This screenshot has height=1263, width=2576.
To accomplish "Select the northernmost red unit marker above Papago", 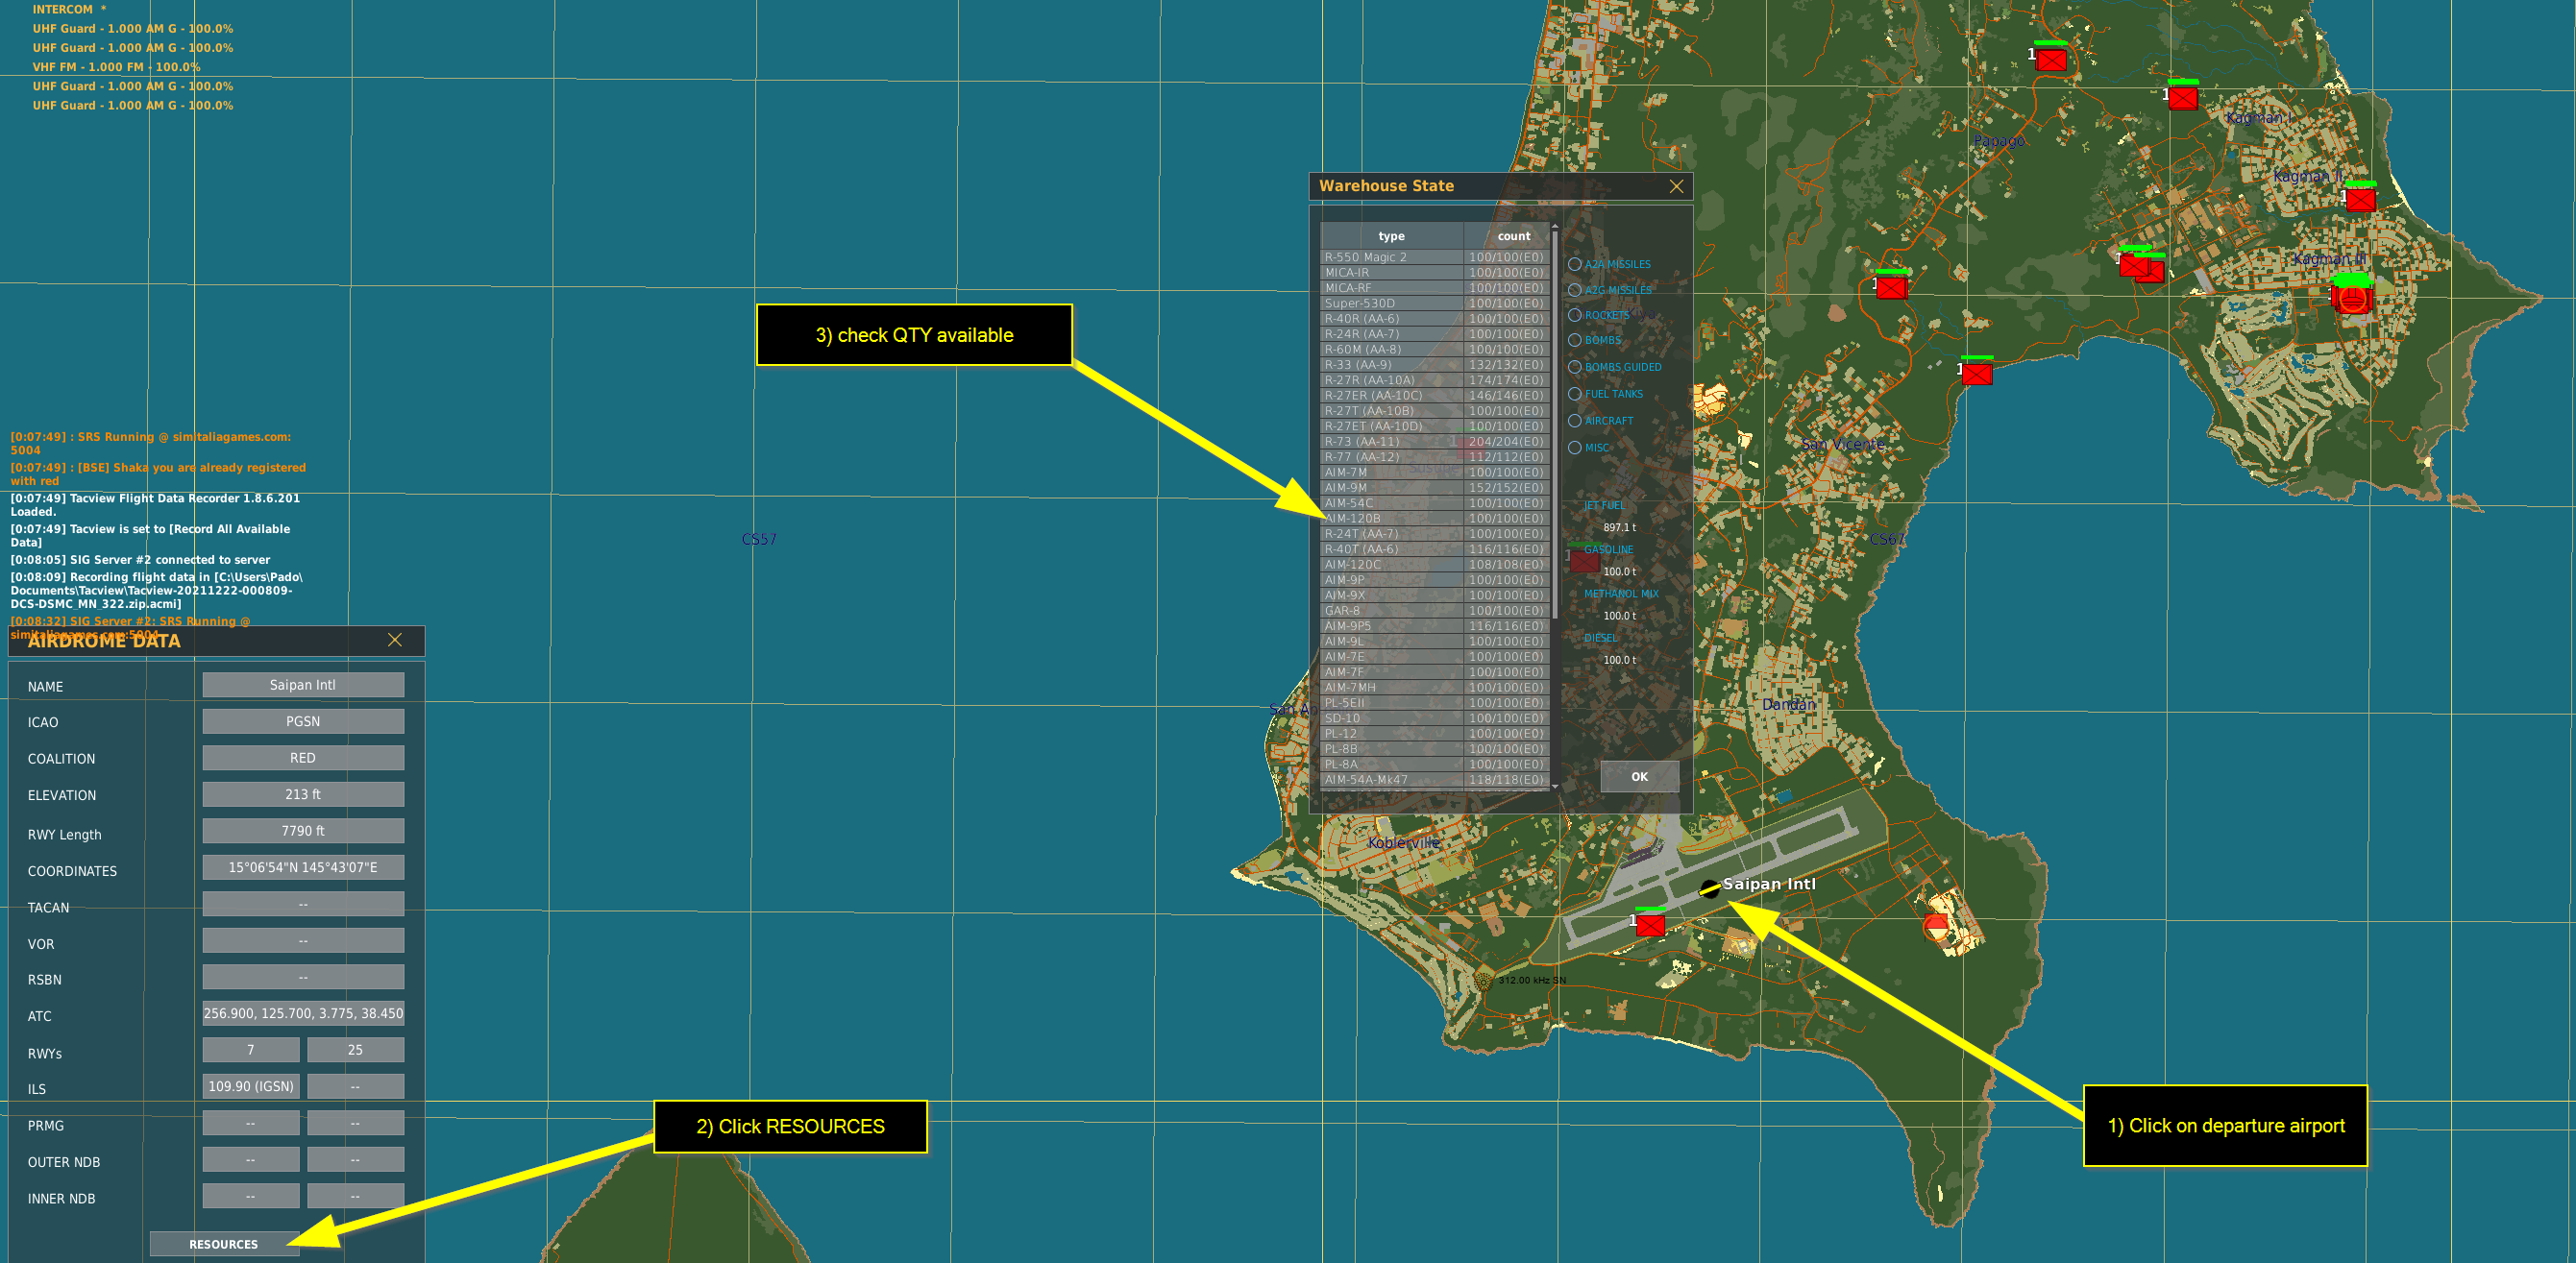I will [2051, 60].
